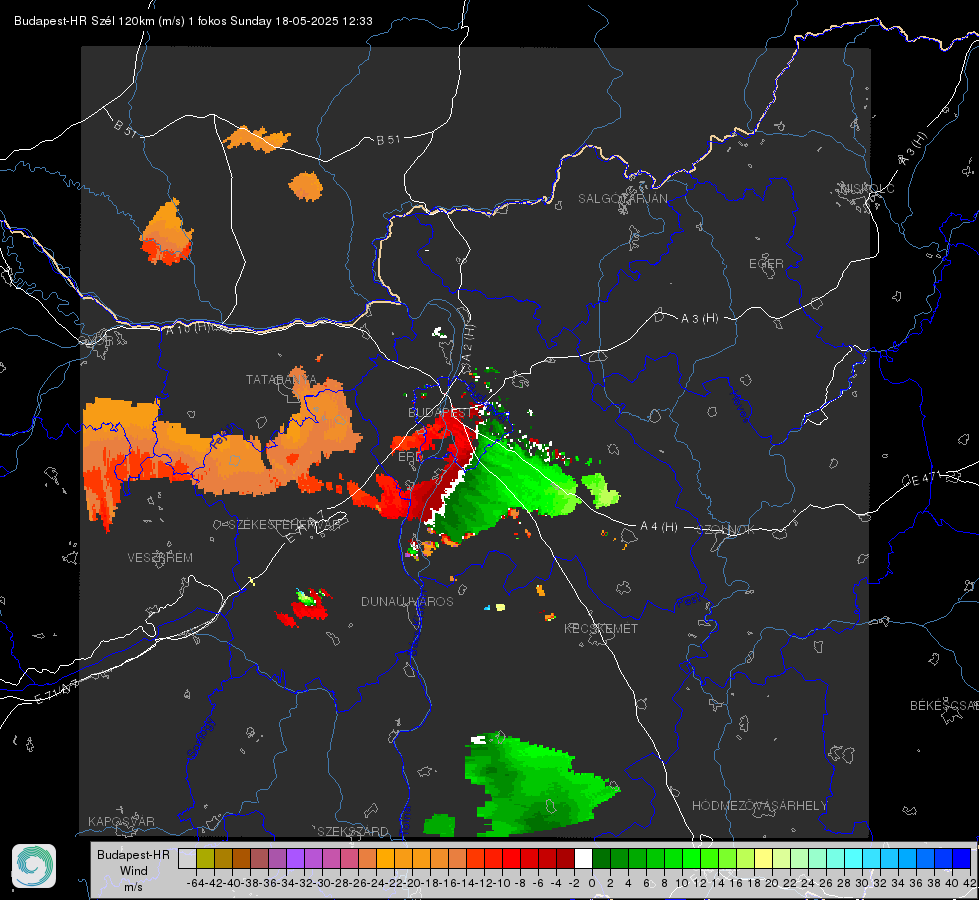Click the 20 value on the legend scale
Image resolution: width=979 pixels, height=900 pixels.
(772, 883)
